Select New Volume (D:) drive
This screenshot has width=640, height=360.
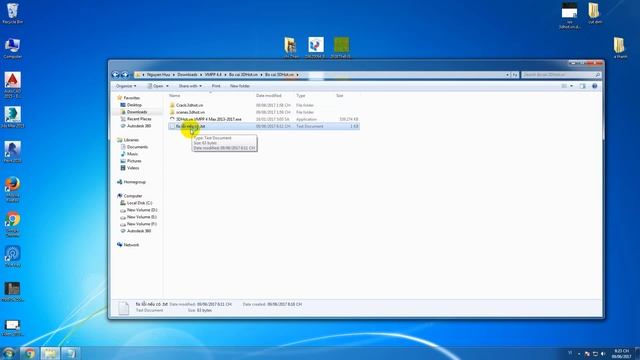(x=142, y=210)
